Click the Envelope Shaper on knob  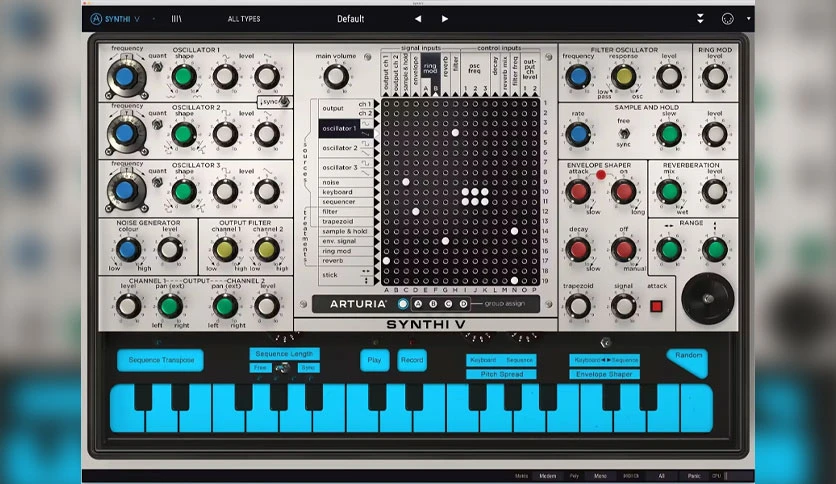pyautogui.click(x=623, y=191)
